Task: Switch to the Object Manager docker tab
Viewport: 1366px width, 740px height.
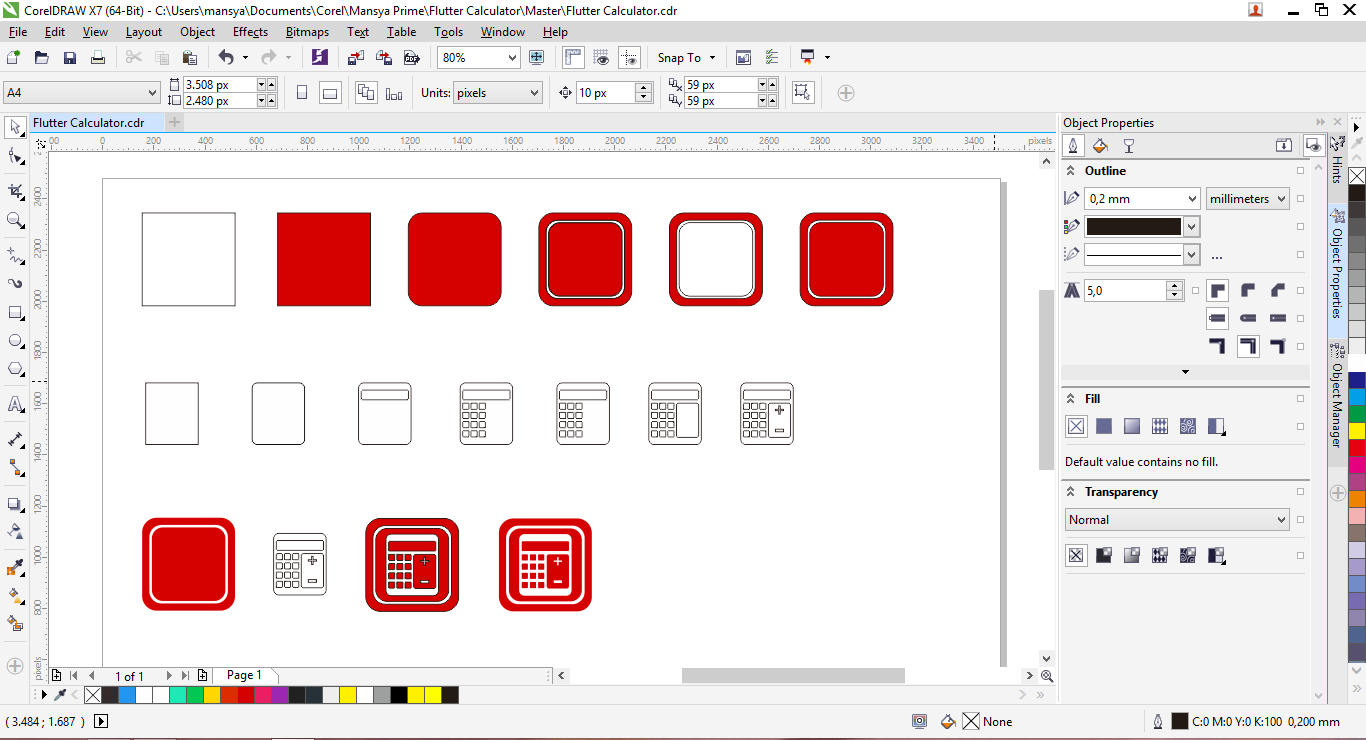Action: coord(1336,403)
